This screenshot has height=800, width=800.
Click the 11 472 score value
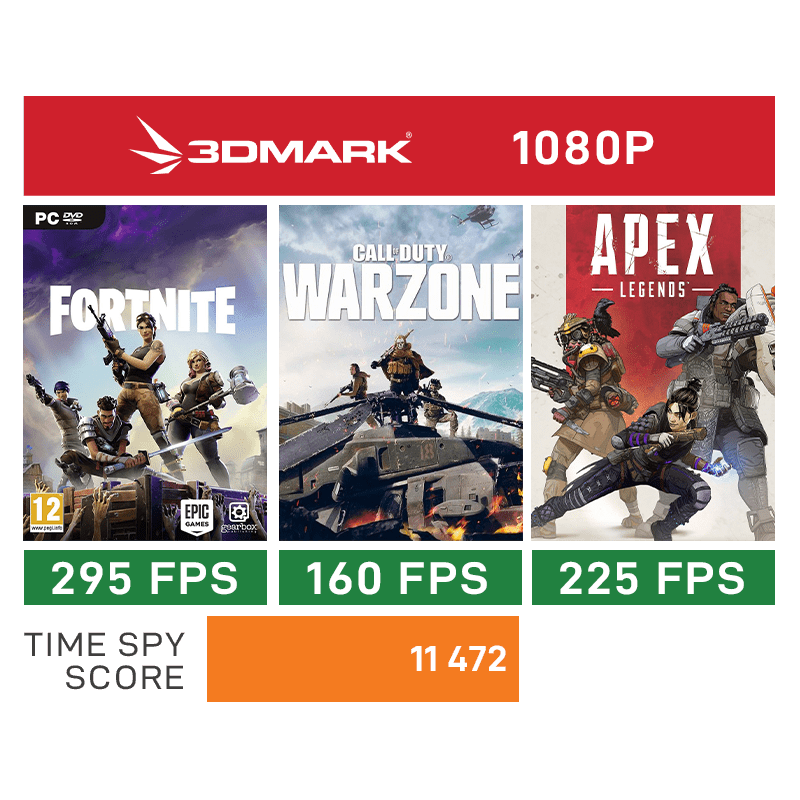[x=458, y=659]
